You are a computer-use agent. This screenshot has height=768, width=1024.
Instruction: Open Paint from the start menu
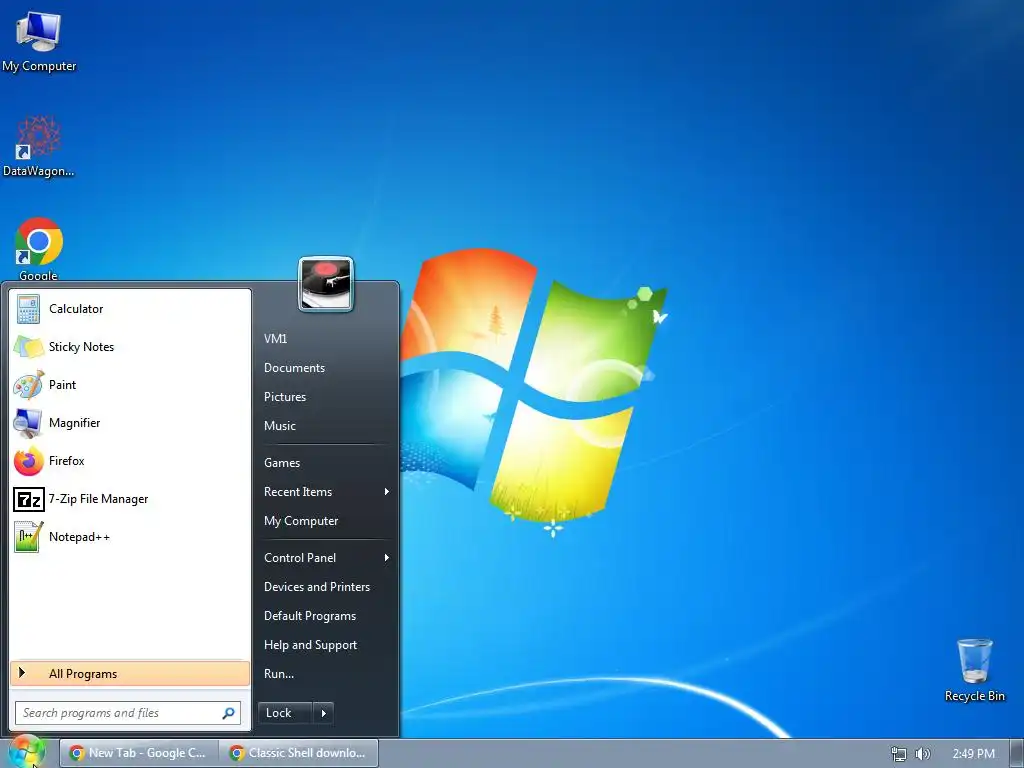pyautogui.click(x=130, y=385)
